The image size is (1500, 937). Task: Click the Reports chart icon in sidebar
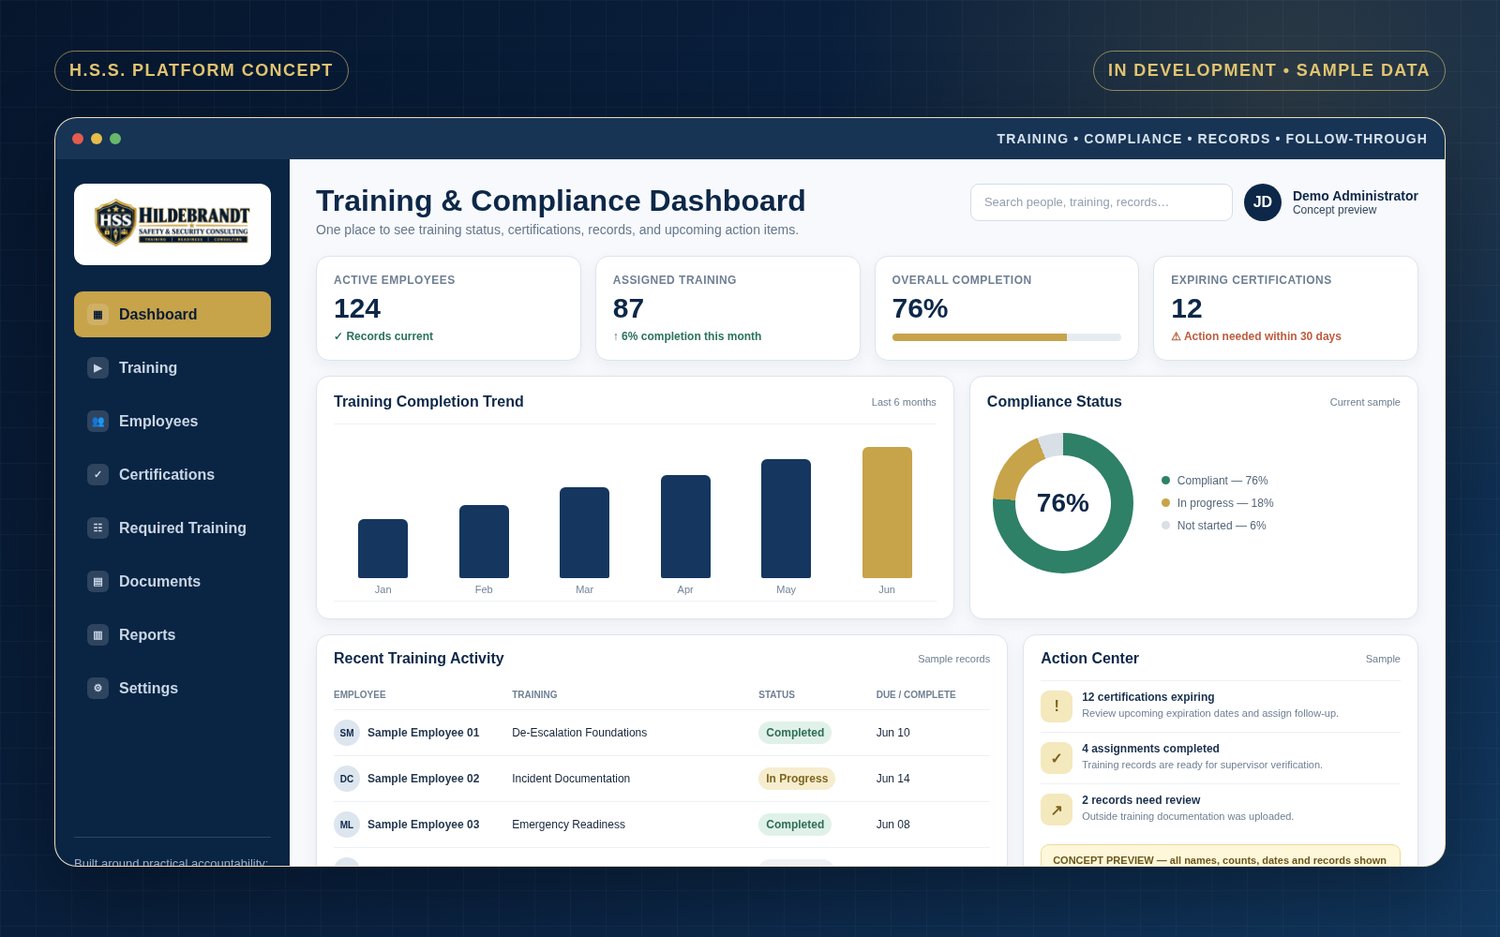(x=98, y=635)
